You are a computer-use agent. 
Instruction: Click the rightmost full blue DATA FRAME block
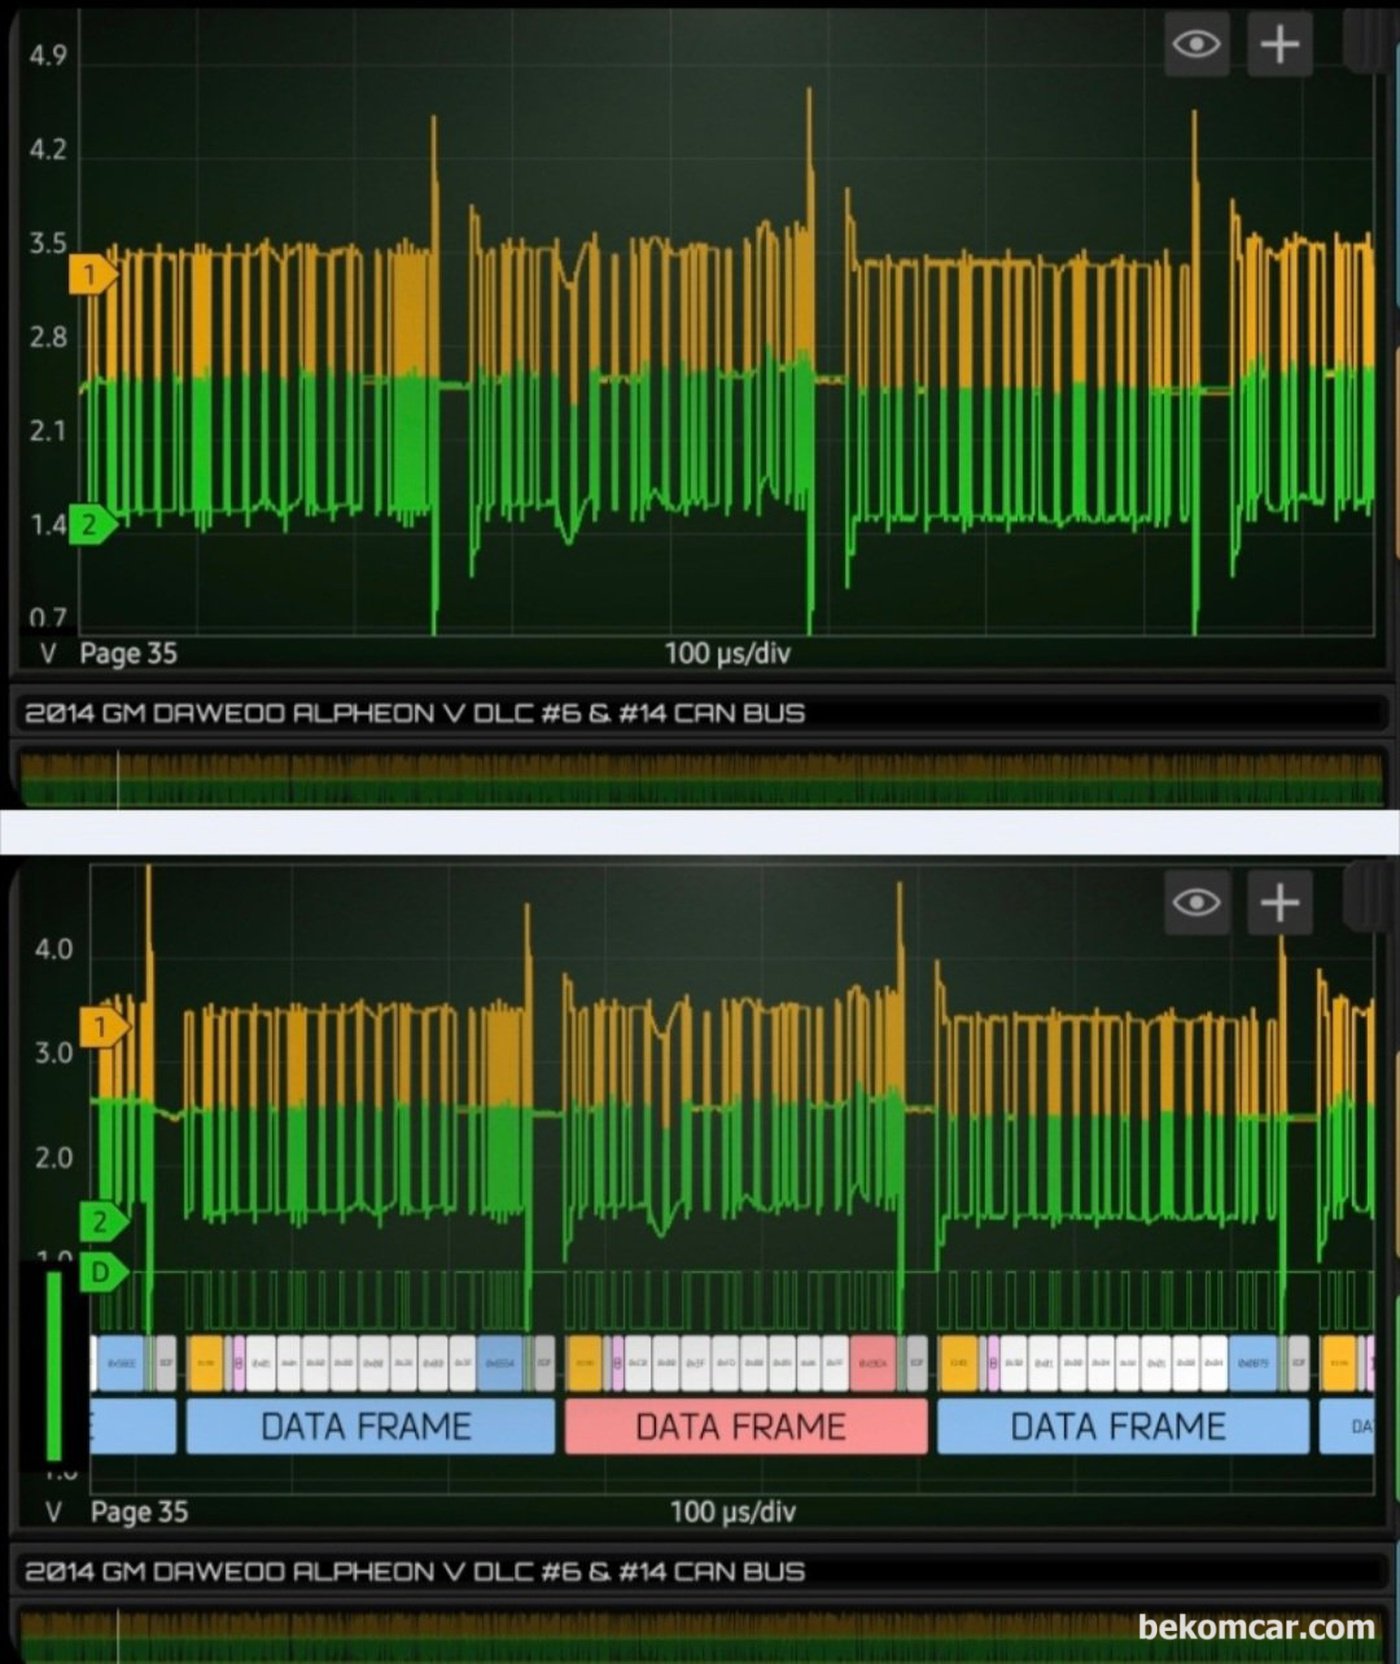(x=1122, y=1426)
